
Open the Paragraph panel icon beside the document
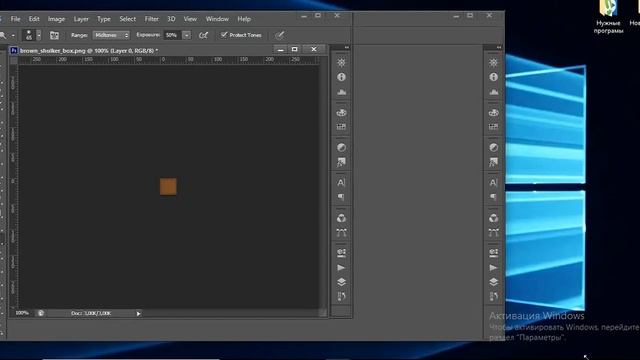click(x=342, y=197)
